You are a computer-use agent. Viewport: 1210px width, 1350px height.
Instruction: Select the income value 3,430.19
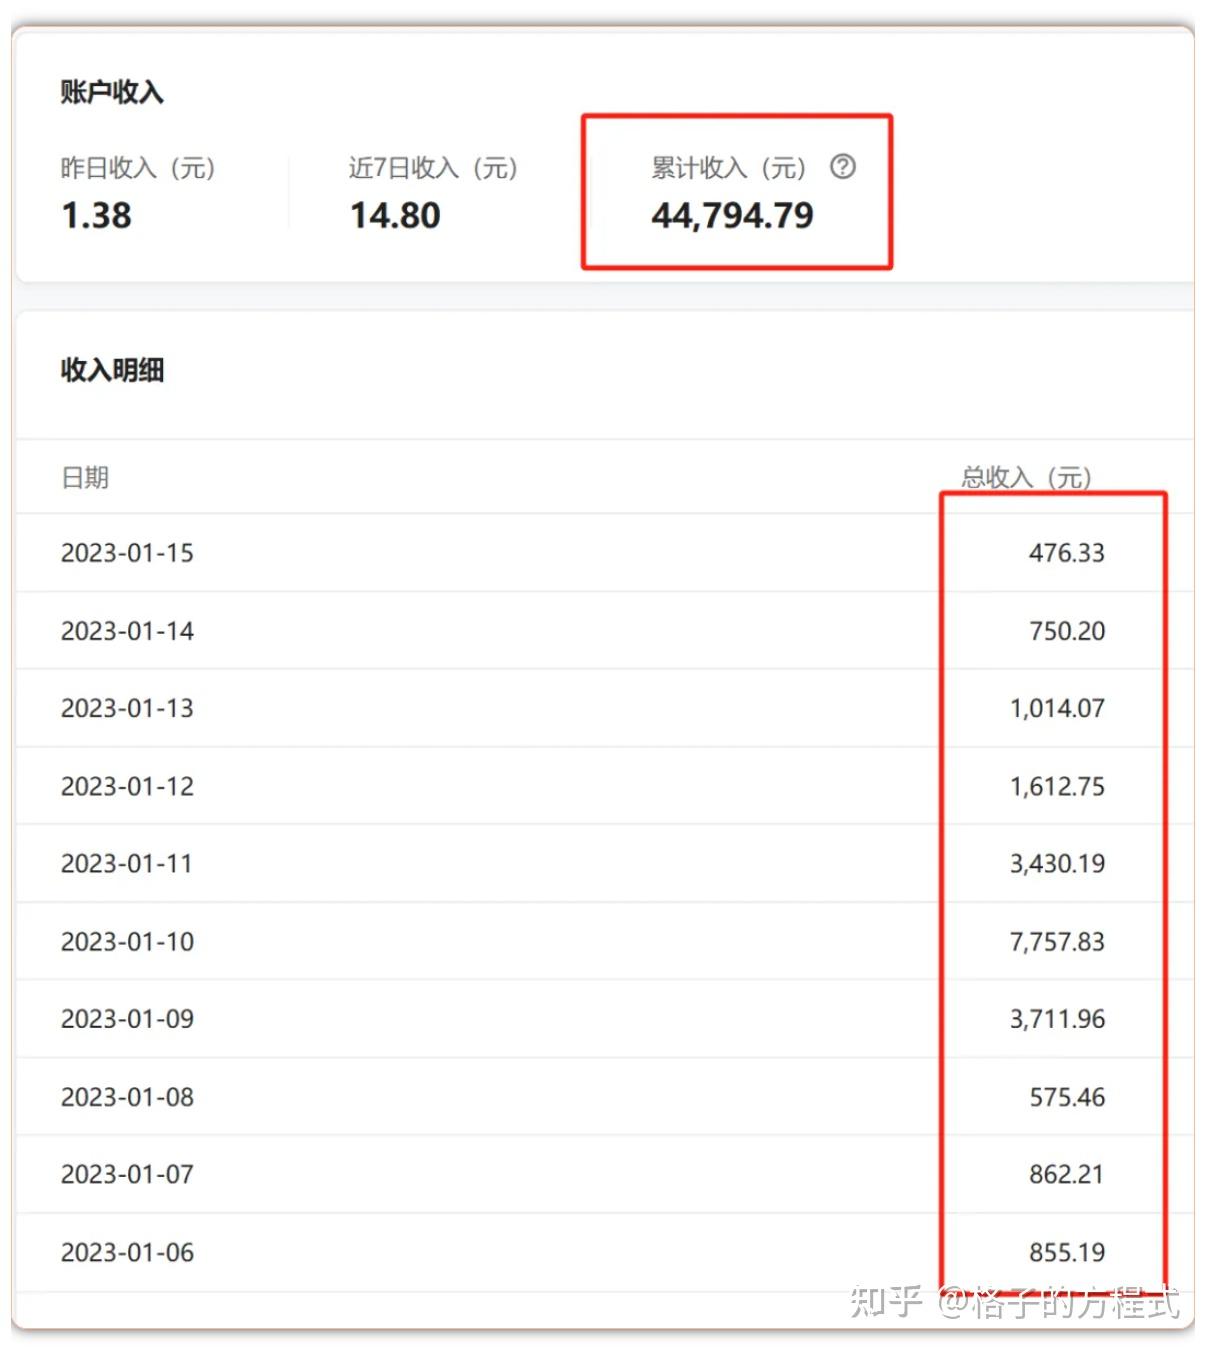(x=1058, y=863)
